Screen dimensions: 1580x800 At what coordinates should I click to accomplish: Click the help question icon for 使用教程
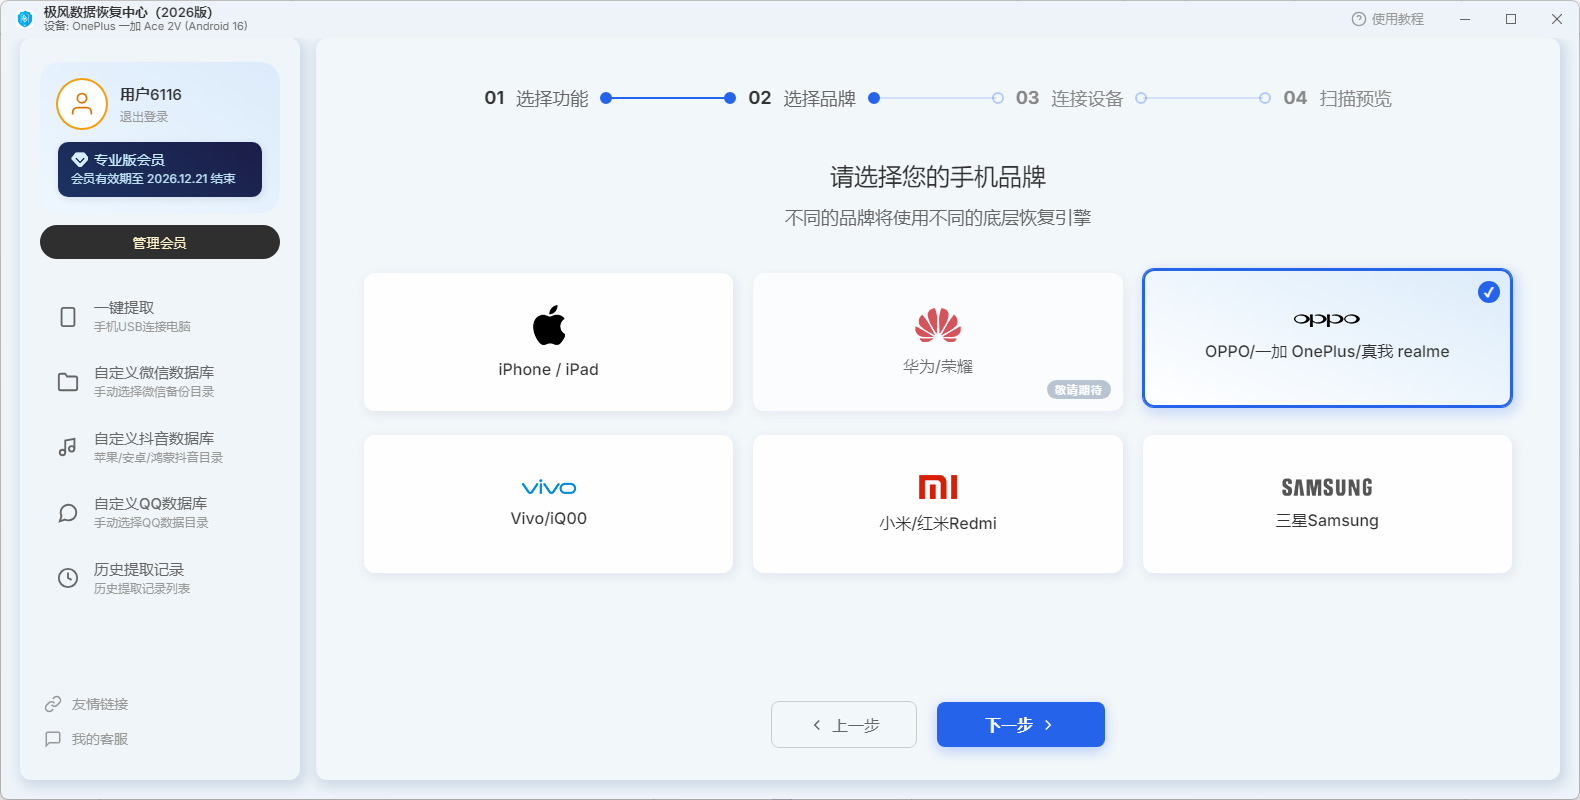1358,19
